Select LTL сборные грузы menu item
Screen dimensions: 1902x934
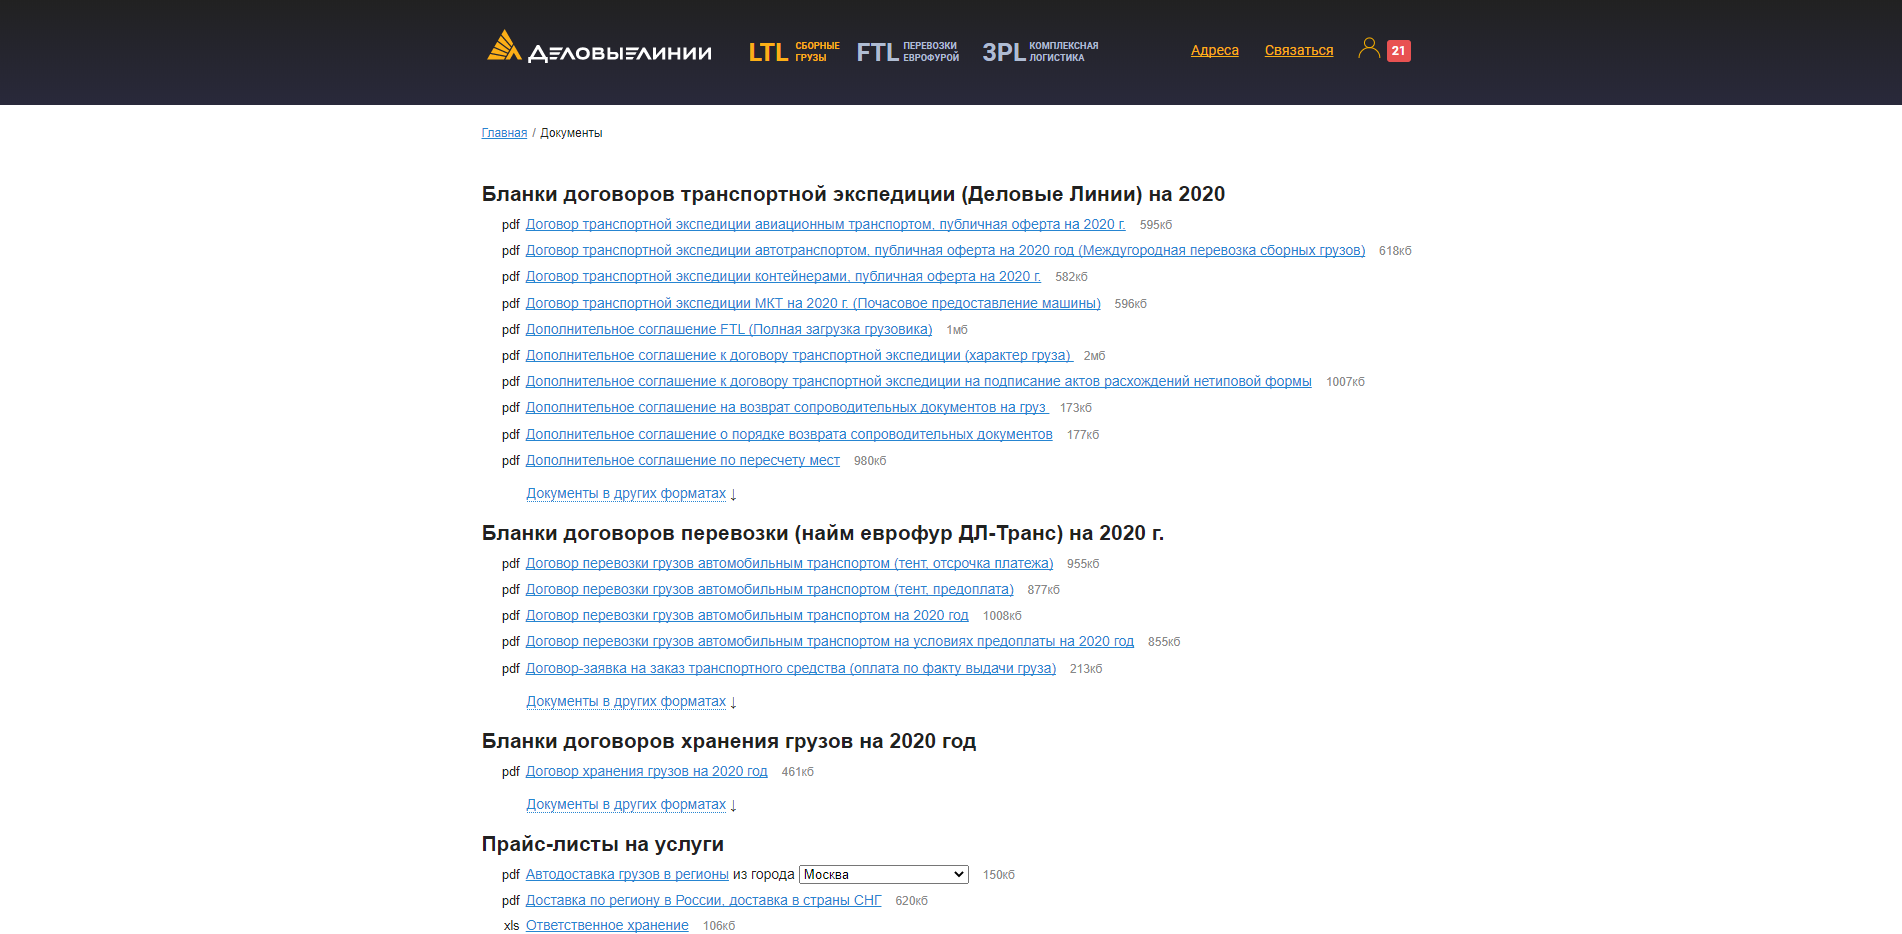click(x=794, y=52)
